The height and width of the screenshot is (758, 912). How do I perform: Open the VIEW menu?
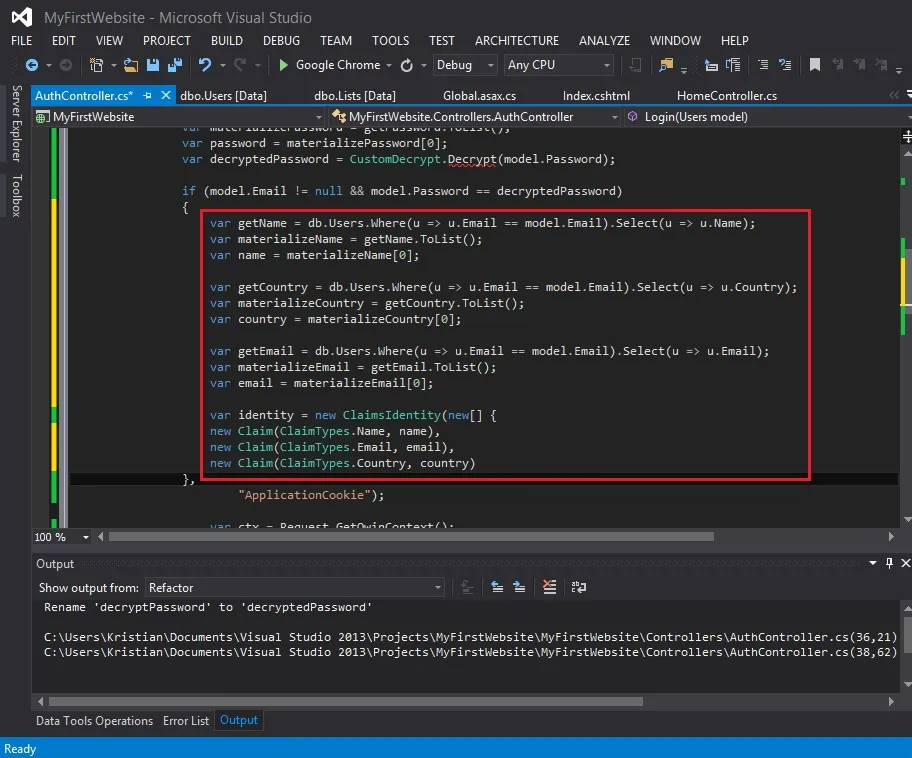click(x=109, y=41)
